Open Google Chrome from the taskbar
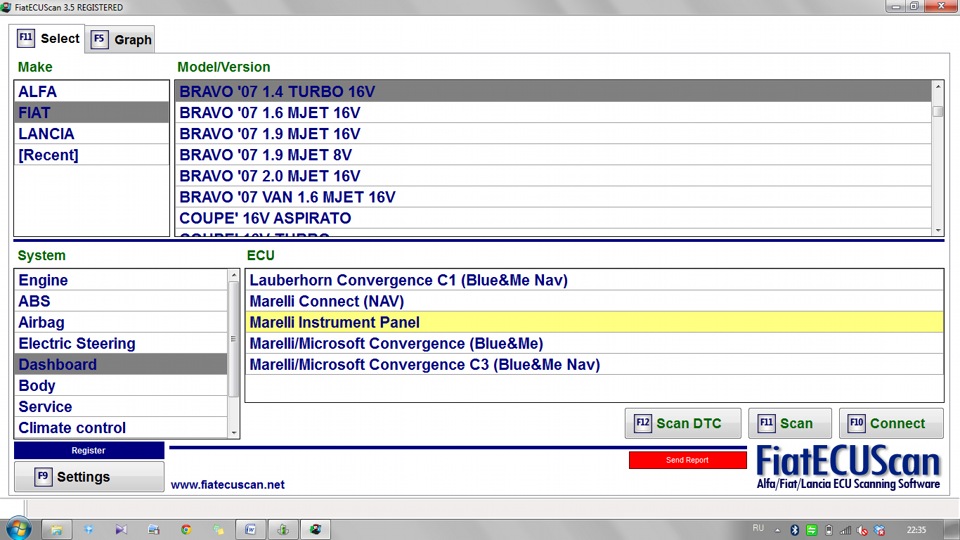The width and height of the screenshot is (960, 540). coord(186,530)
